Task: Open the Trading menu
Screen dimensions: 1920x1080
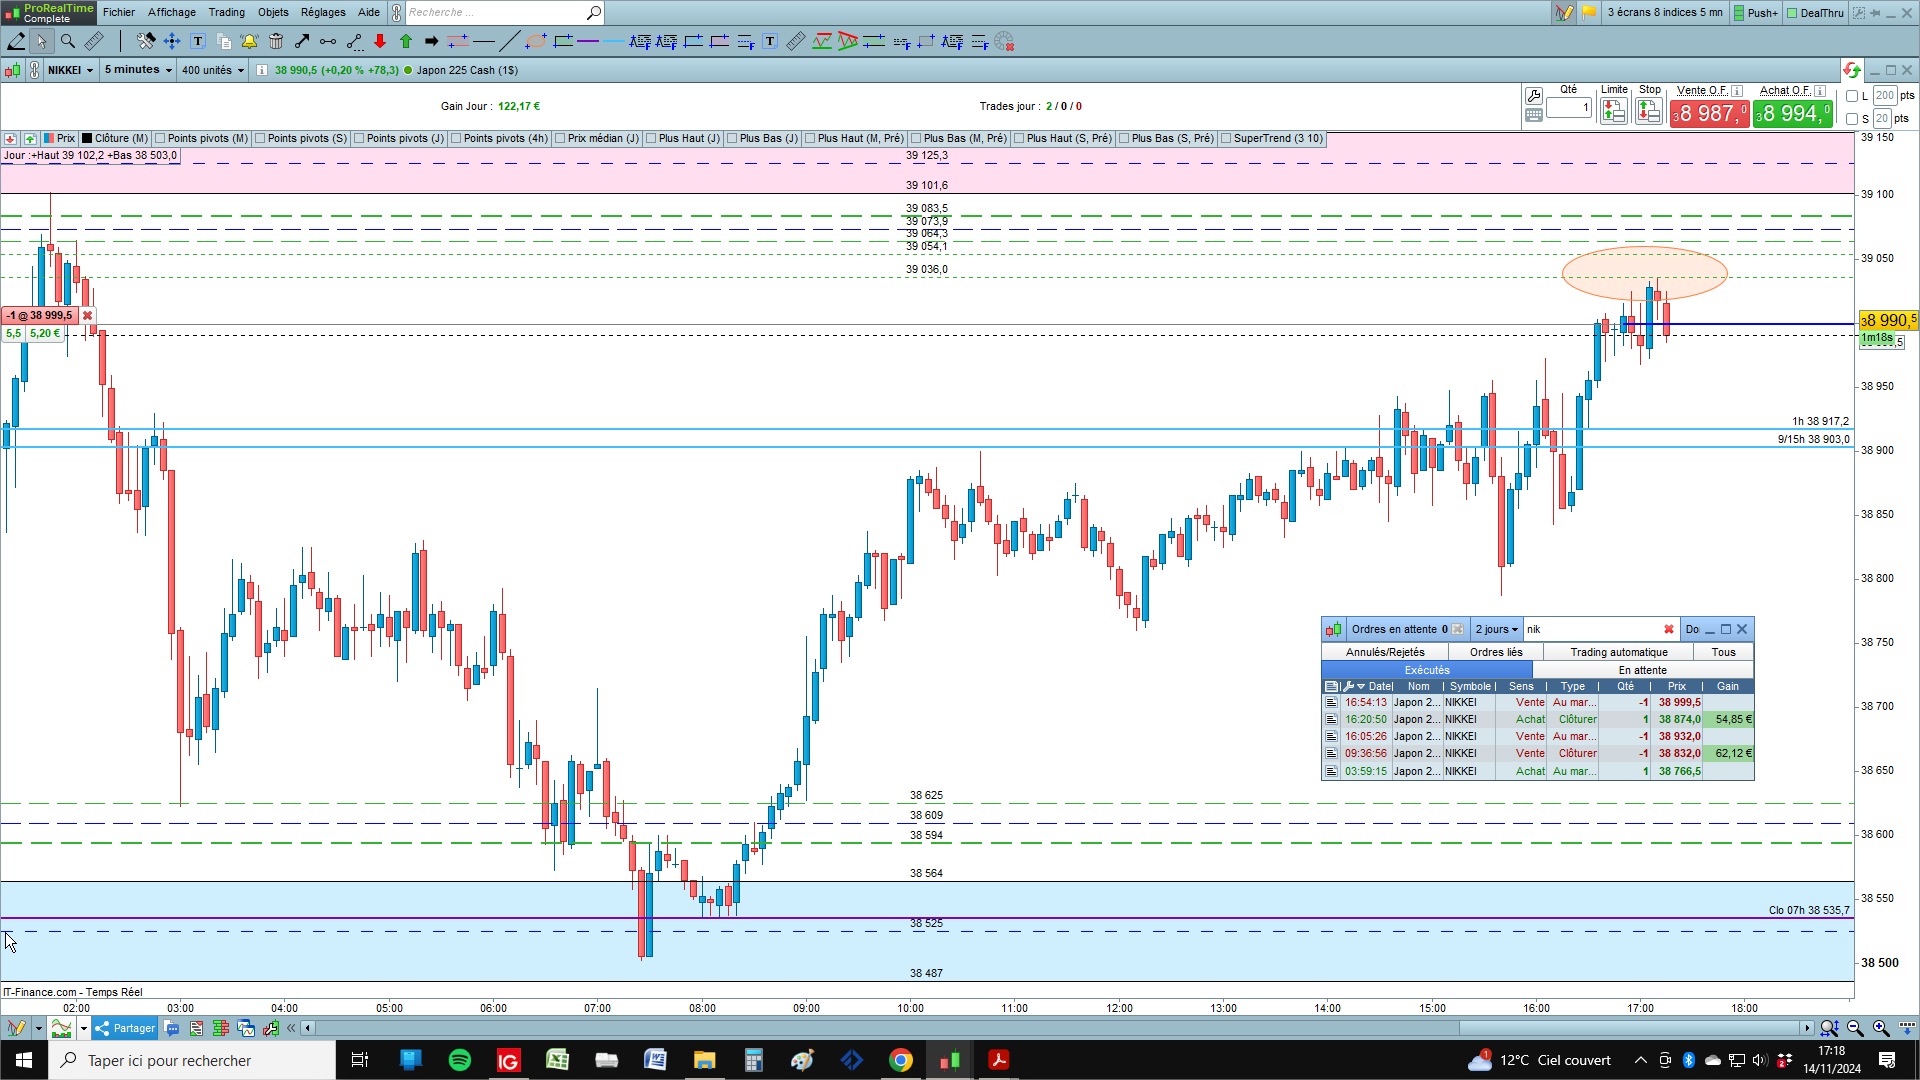Action: [226, 12]
